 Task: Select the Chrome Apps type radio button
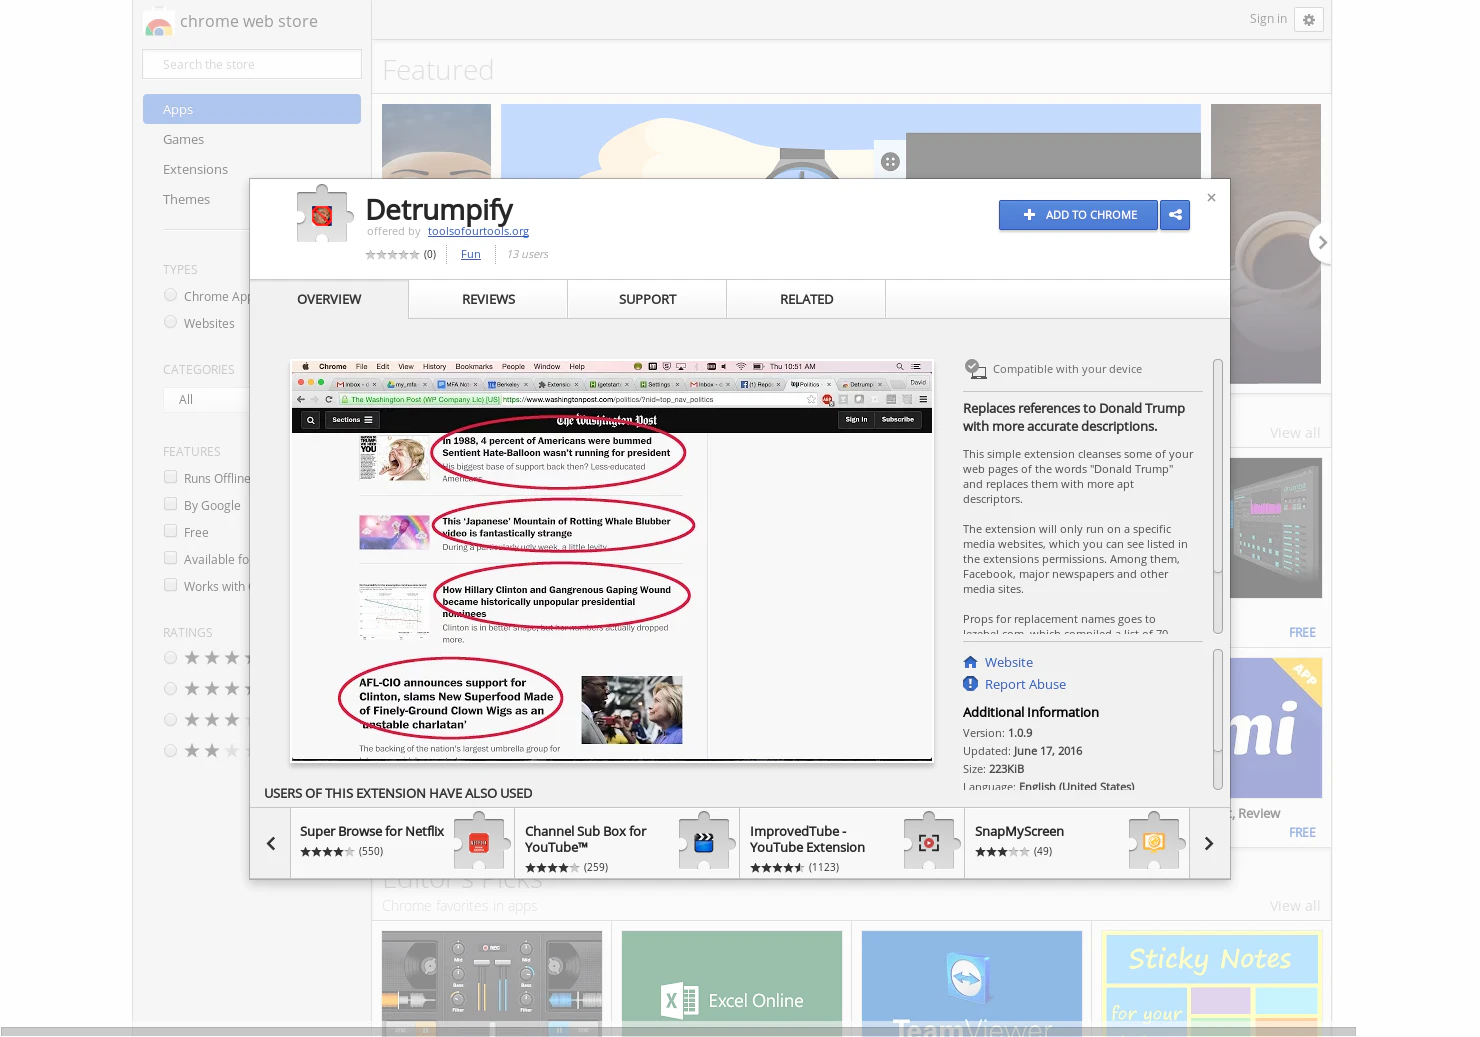pyautogui.click(x=171, y=295)
